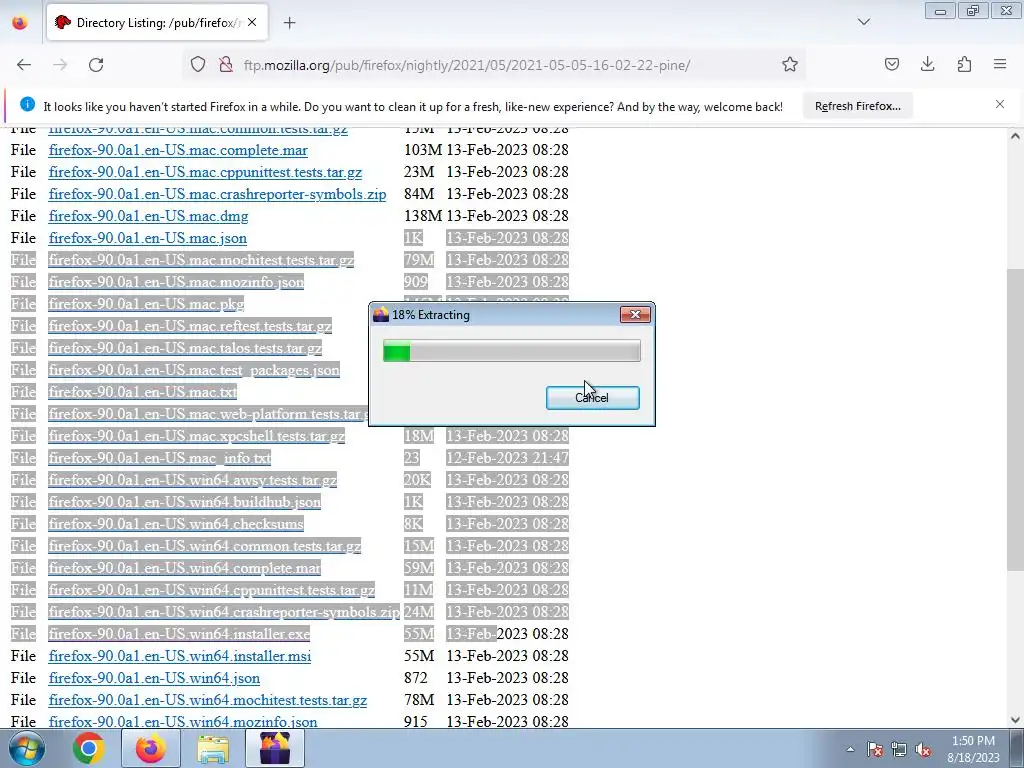Select the installer extraction taskbar icon
Screen dimensions: 1024x768
point(275,748)
